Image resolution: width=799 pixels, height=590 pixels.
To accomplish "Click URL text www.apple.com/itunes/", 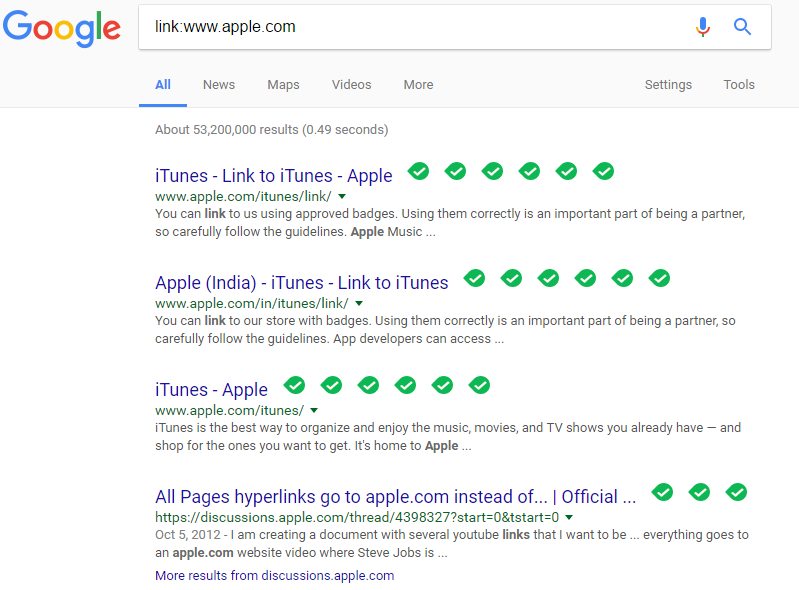I will pos(229,411).
